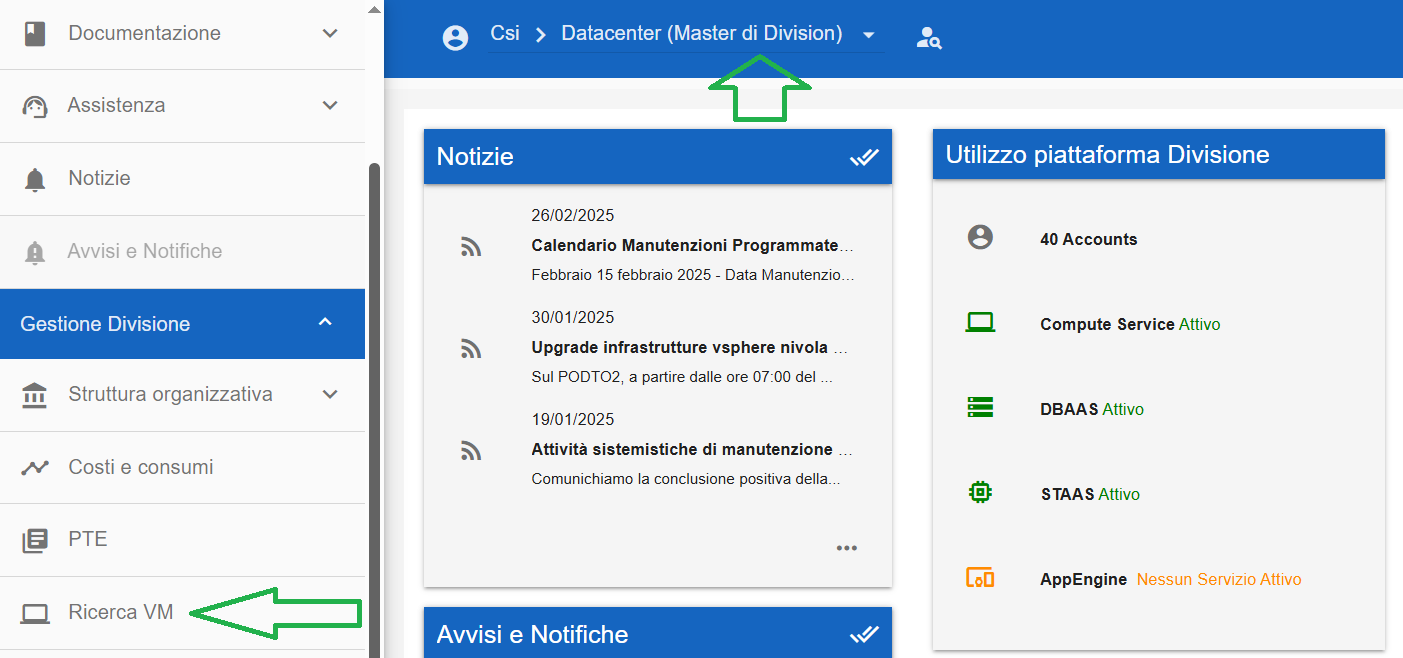Click RSS icon beside 19/01/2025 news
This screenshot has width=1403, height=658.
point(471,450)
